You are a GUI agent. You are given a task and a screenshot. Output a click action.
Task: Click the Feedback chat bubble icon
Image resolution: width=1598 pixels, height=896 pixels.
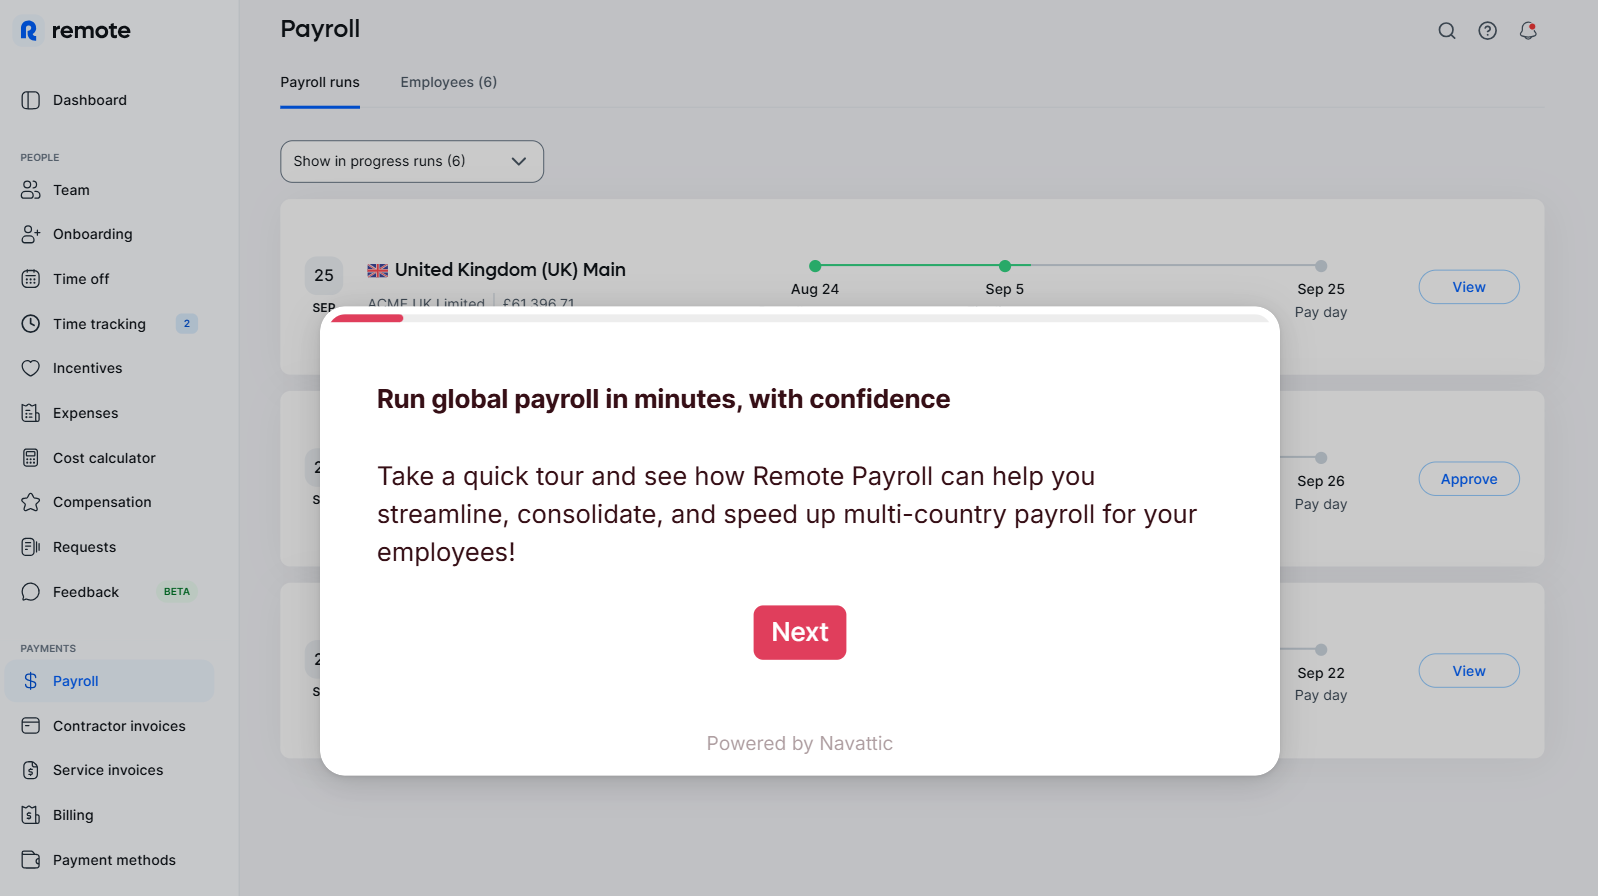31,592
